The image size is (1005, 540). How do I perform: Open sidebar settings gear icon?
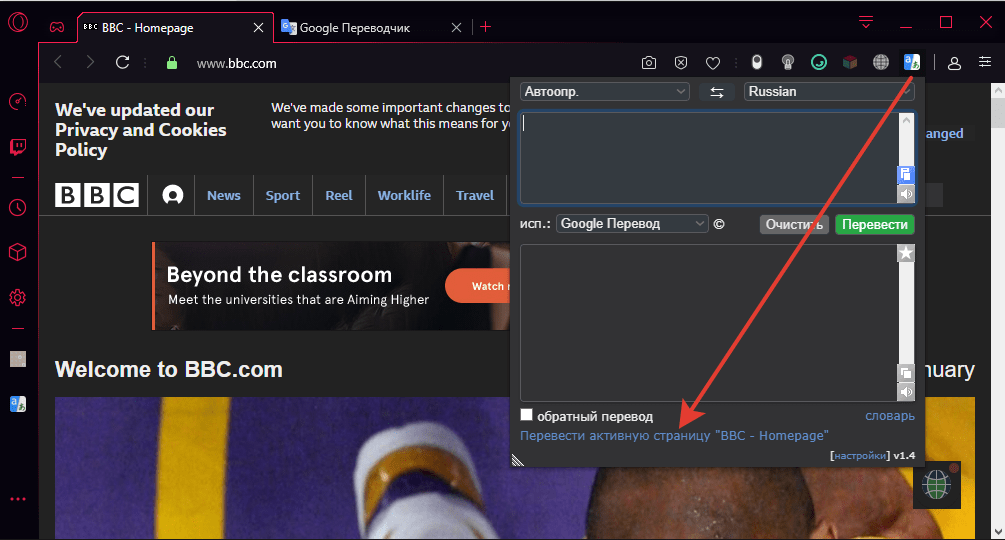tap(17, 297)
